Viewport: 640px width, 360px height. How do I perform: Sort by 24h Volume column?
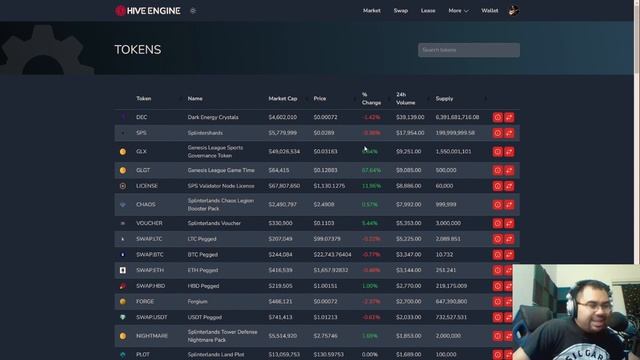coord(405,99)
